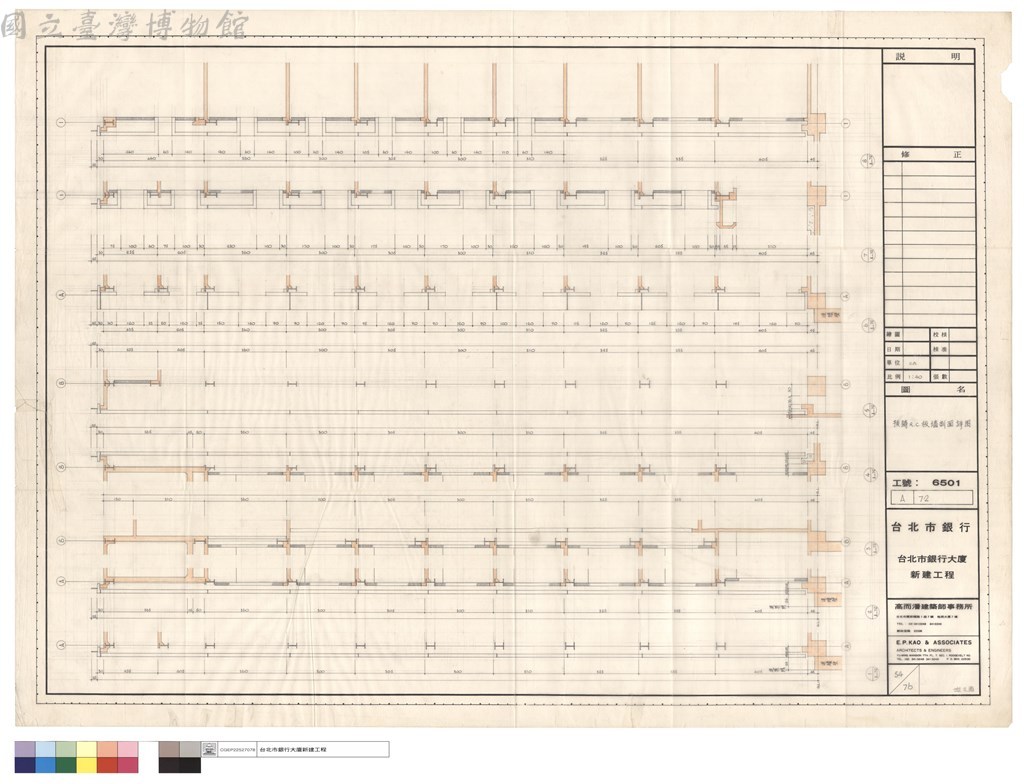Pick the bright yellow color swatch
Viewport: 1024px width, 784px height.
click(87, 765)
